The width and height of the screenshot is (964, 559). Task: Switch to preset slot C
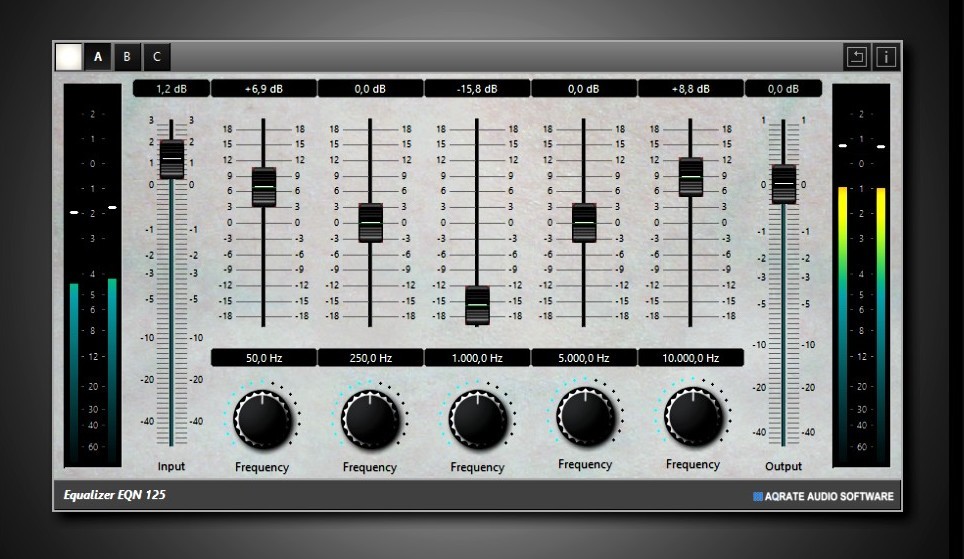point(156,56)
